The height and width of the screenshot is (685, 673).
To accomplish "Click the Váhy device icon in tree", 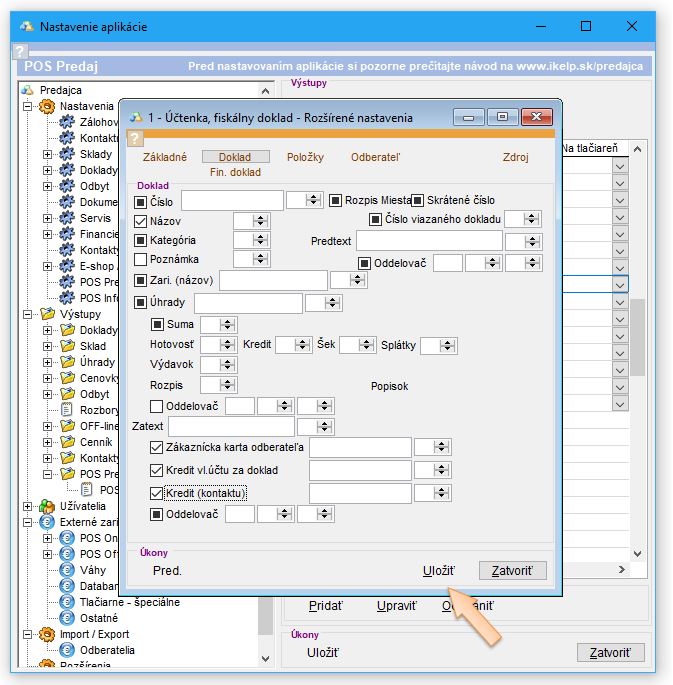I will [x=67, y=570].
